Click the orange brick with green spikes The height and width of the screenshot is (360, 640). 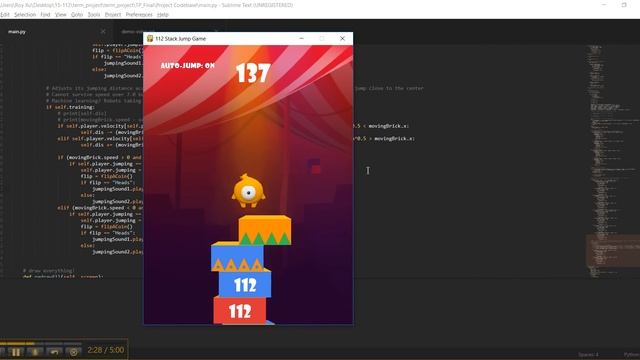(x=264, y=231)
